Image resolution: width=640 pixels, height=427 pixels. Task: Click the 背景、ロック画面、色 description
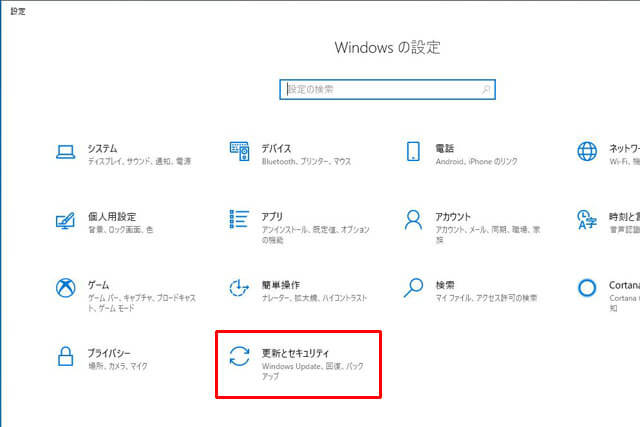(121, 229)
